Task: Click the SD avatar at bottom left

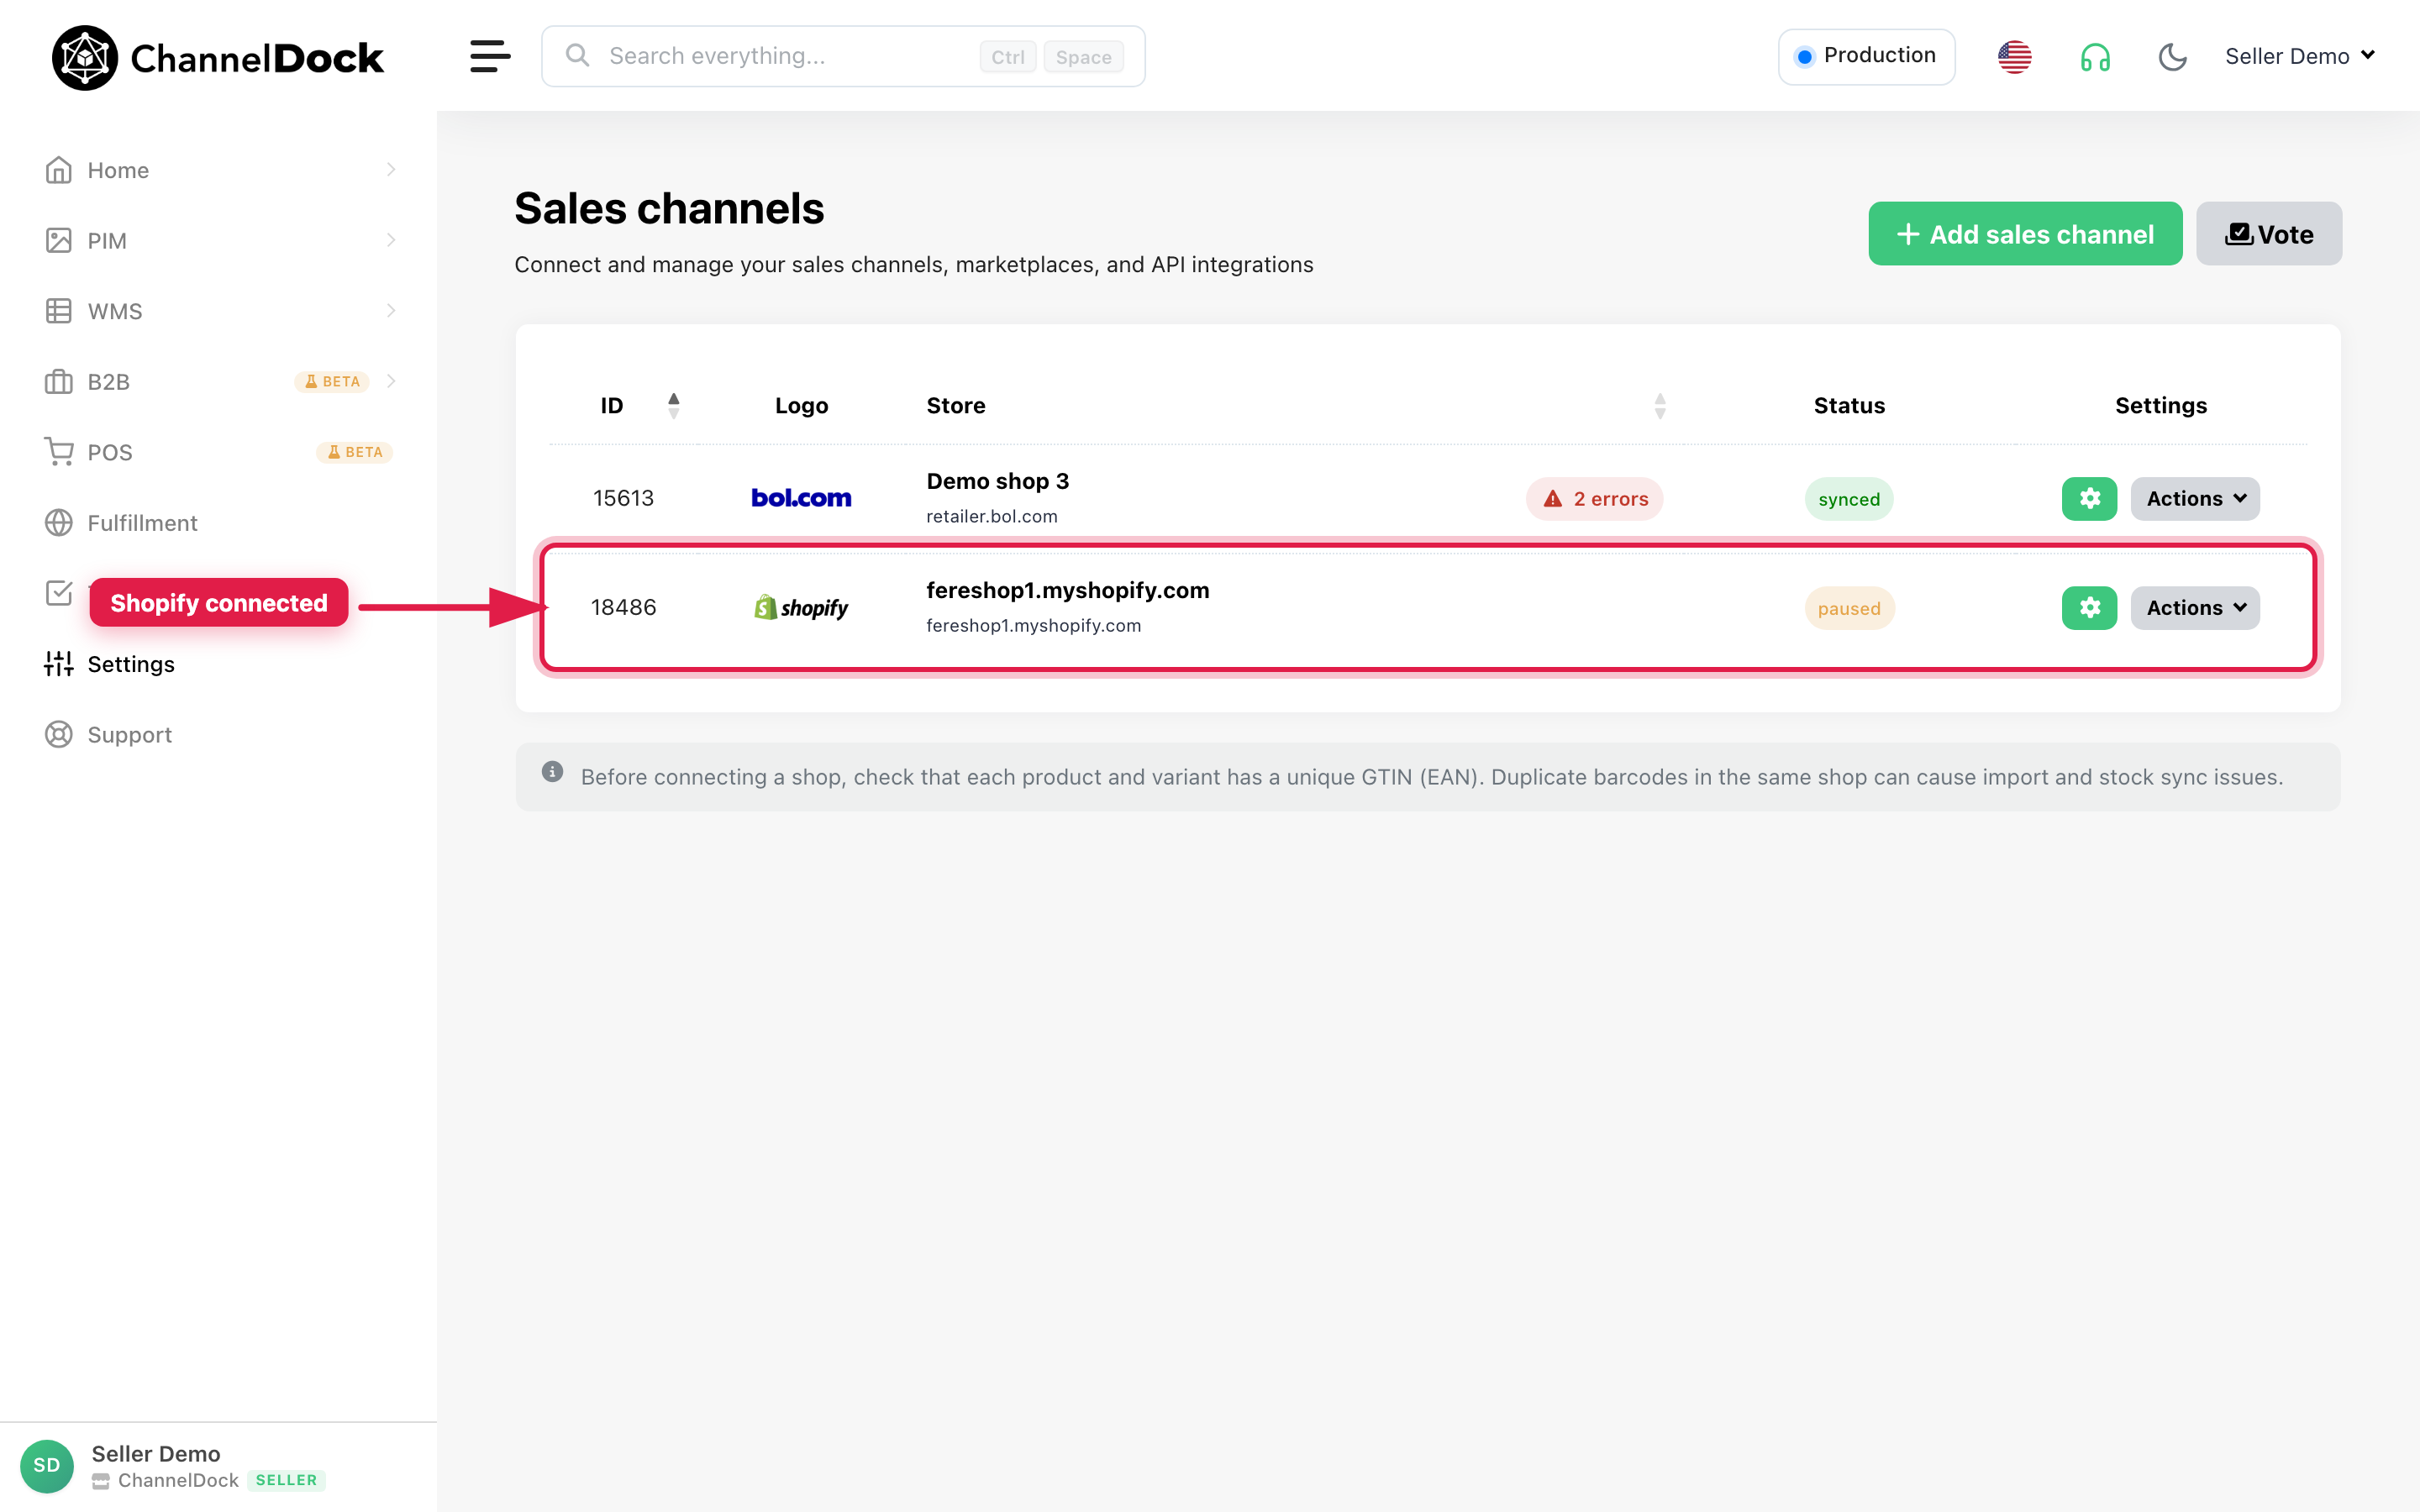Action: (47, 1465)
